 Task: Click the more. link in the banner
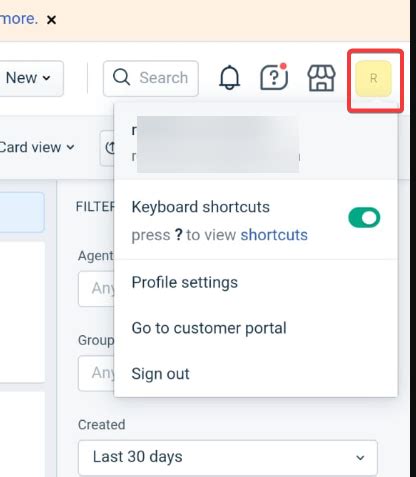click(19, 19)
